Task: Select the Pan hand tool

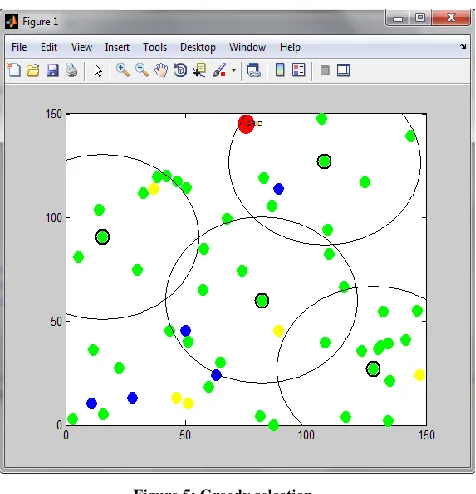Action: [161, 70]
